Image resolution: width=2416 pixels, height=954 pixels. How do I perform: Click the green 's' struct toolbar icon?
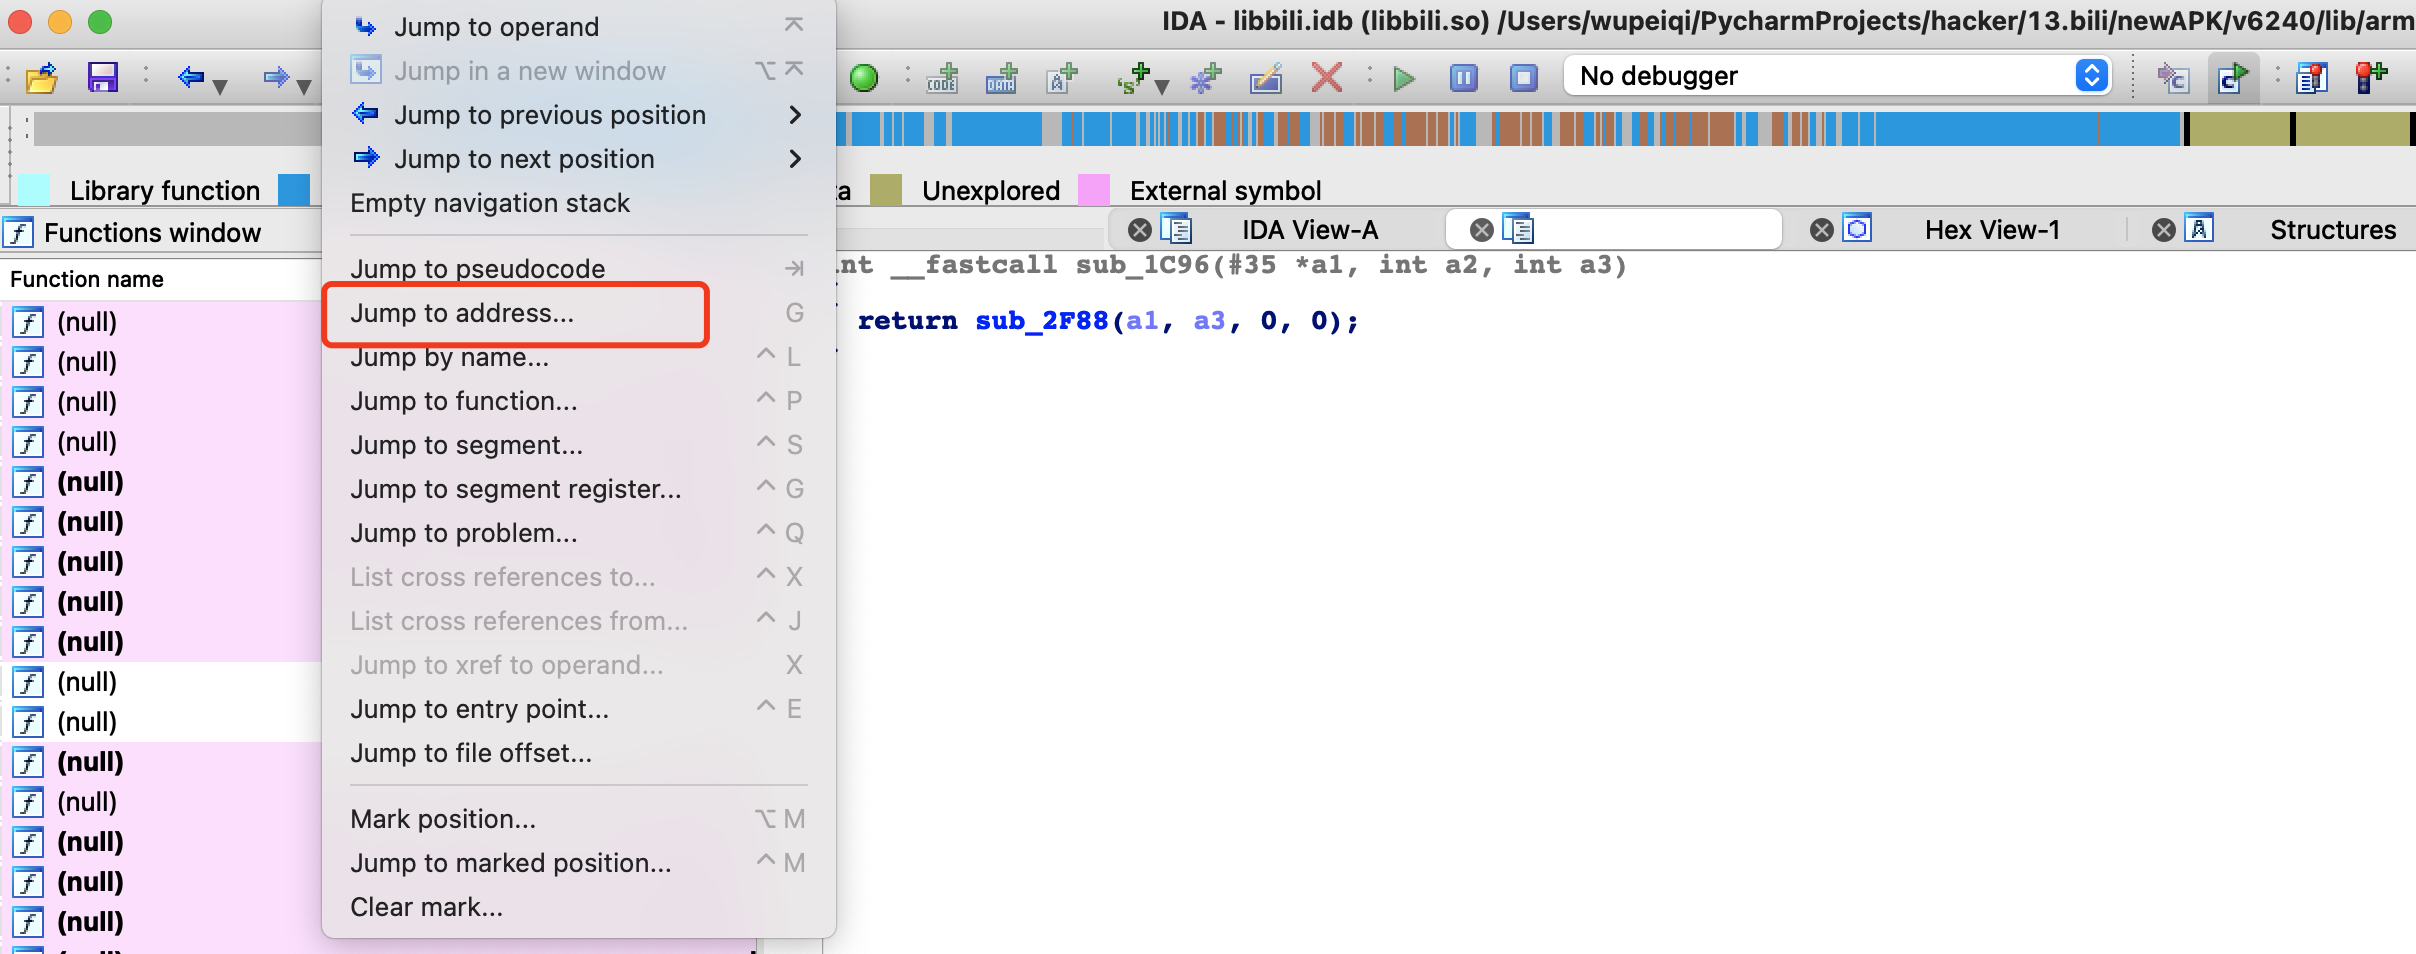tap(1134, 77)
